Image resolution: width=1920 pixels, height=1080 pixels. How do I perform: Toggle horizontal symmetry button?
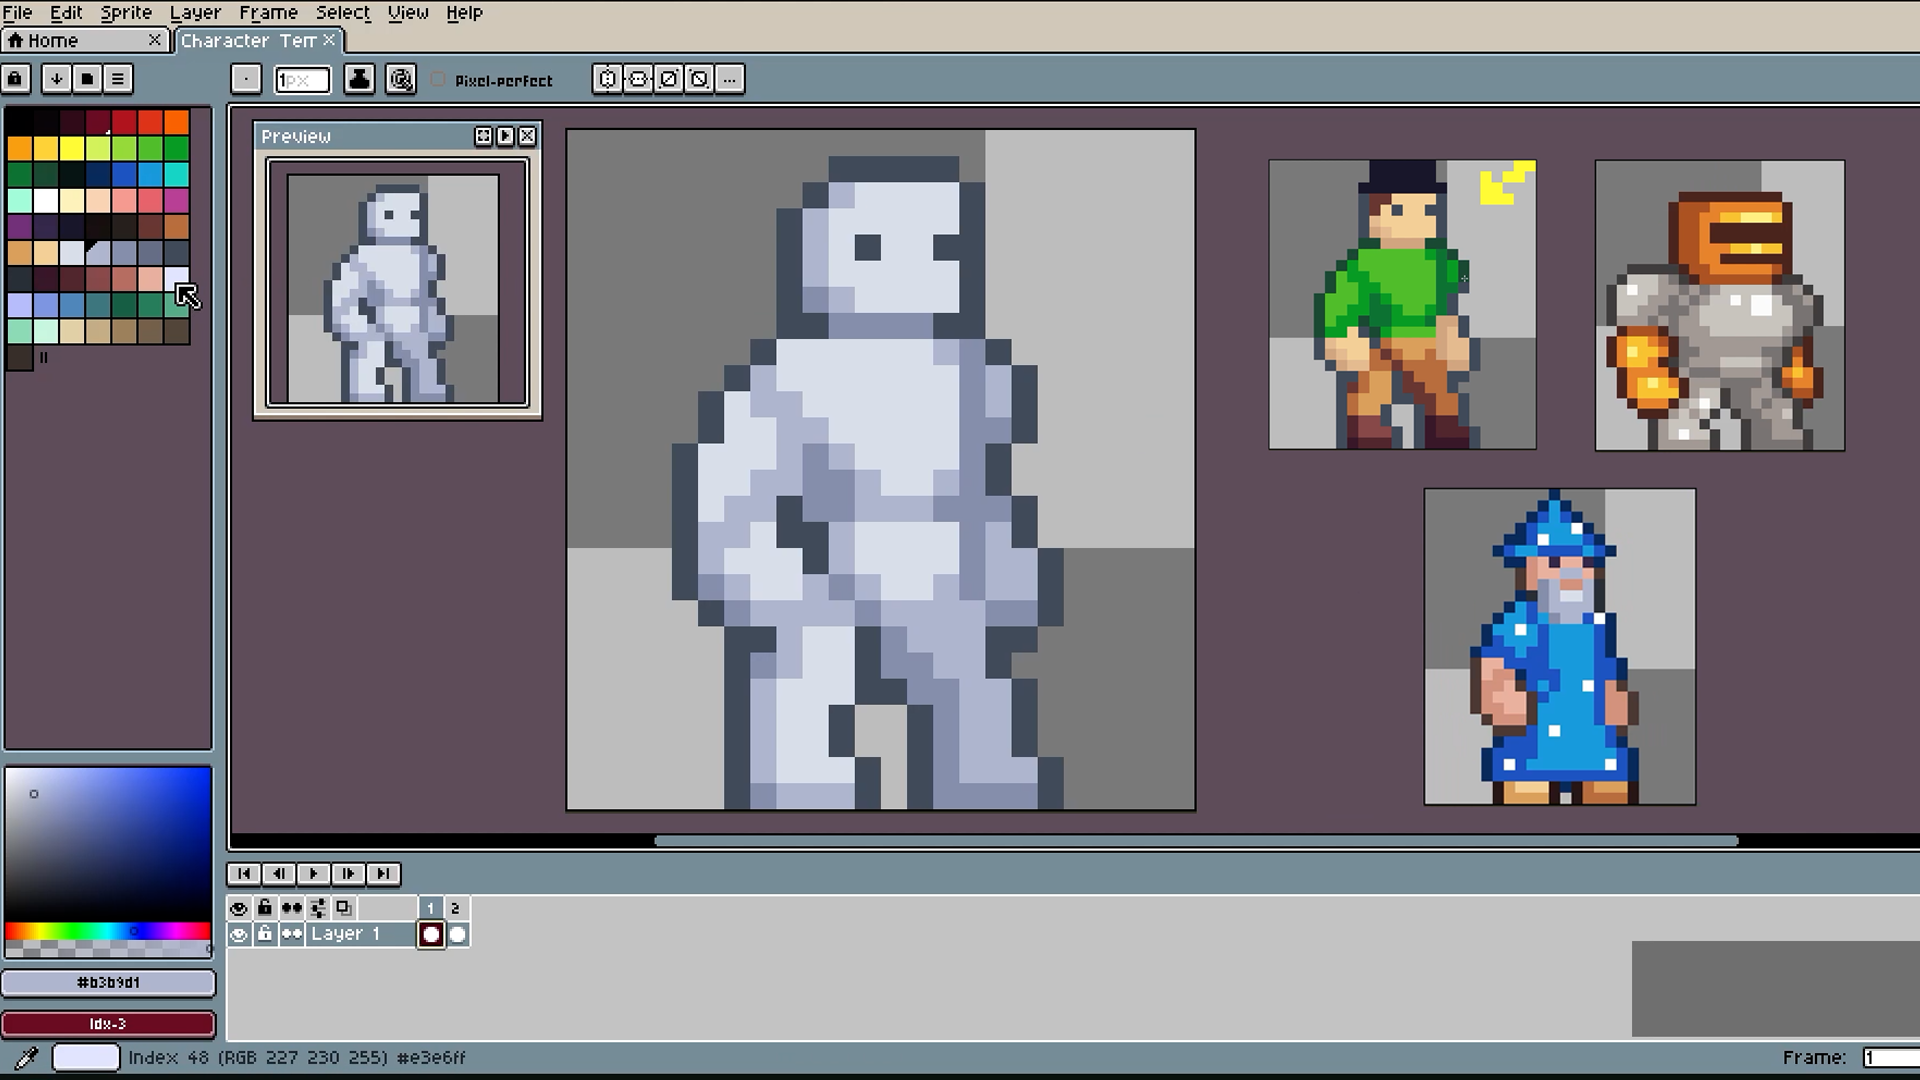[x=607, y=79]
